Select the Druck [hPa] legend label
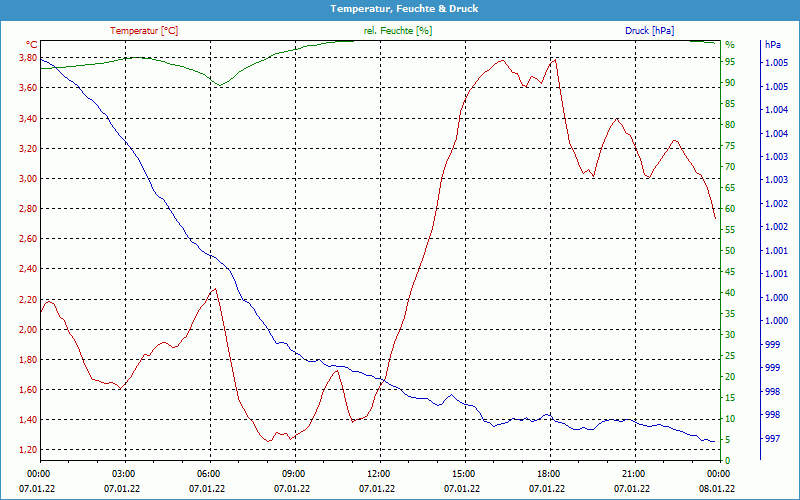 649,31
